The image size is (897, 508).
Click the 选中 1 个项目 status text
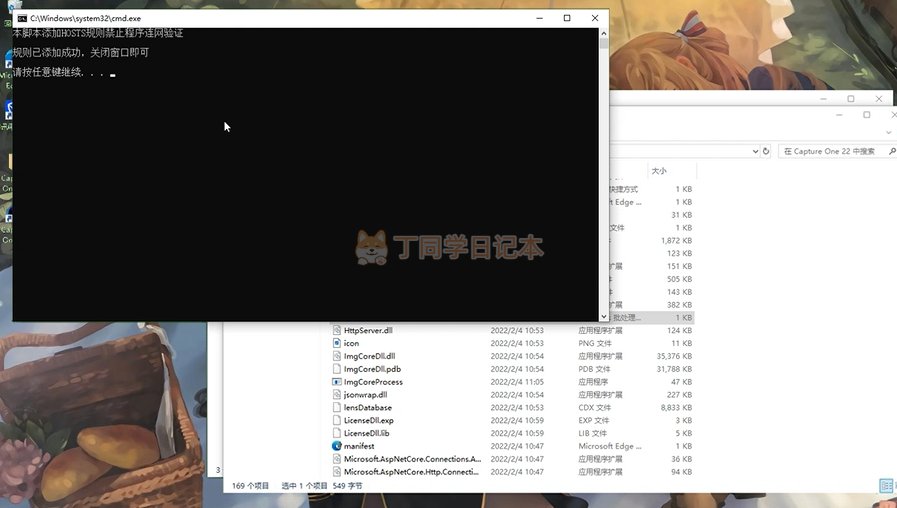(304, 486)
